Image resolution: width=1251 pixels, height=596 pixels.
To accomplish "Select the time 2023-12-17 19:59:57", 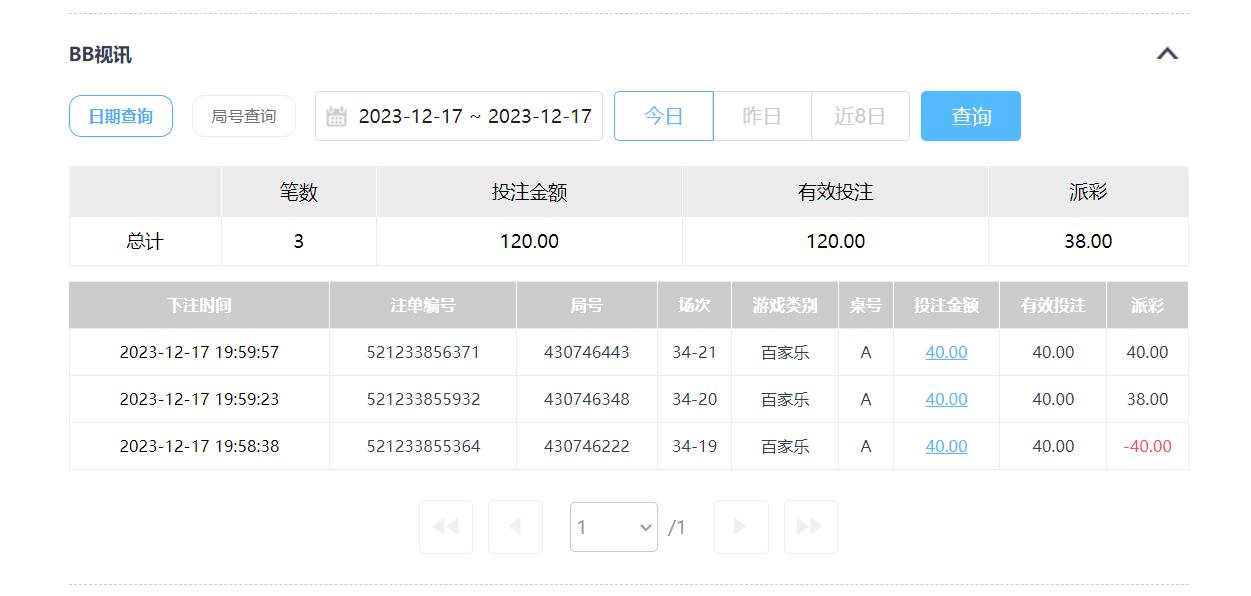I will pos(199,352).
